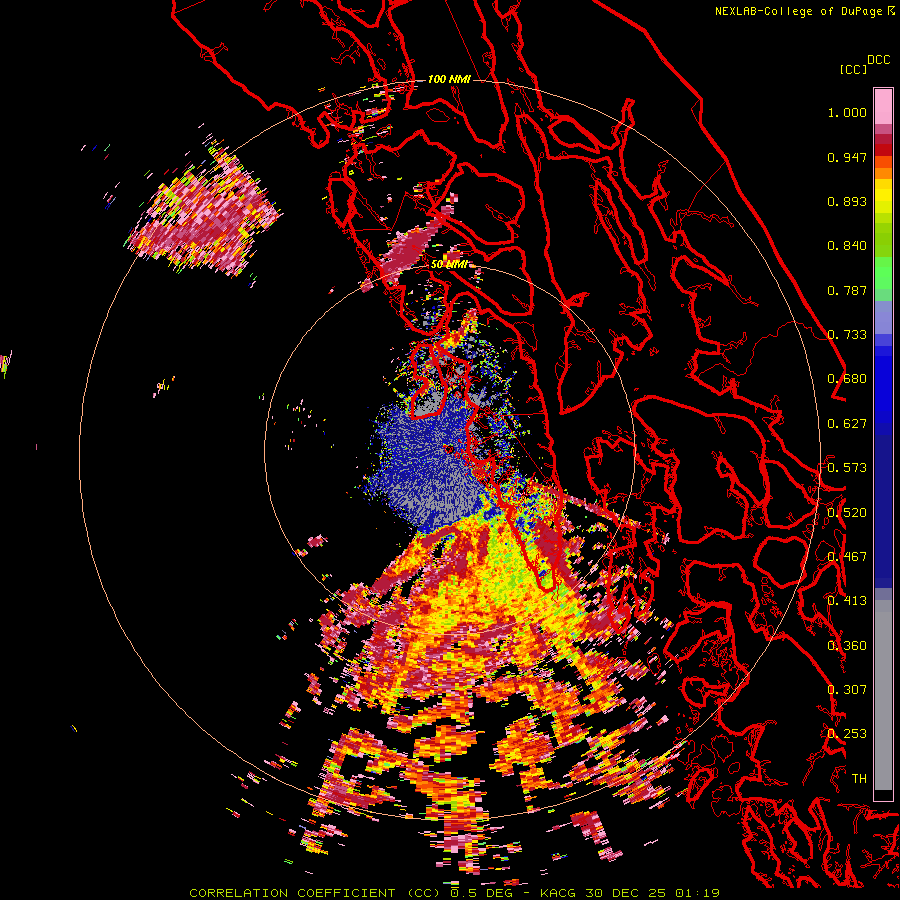Screen dimensions: 900x900
Task: Select the 0.360 legend value
Action: coord(847,646)
